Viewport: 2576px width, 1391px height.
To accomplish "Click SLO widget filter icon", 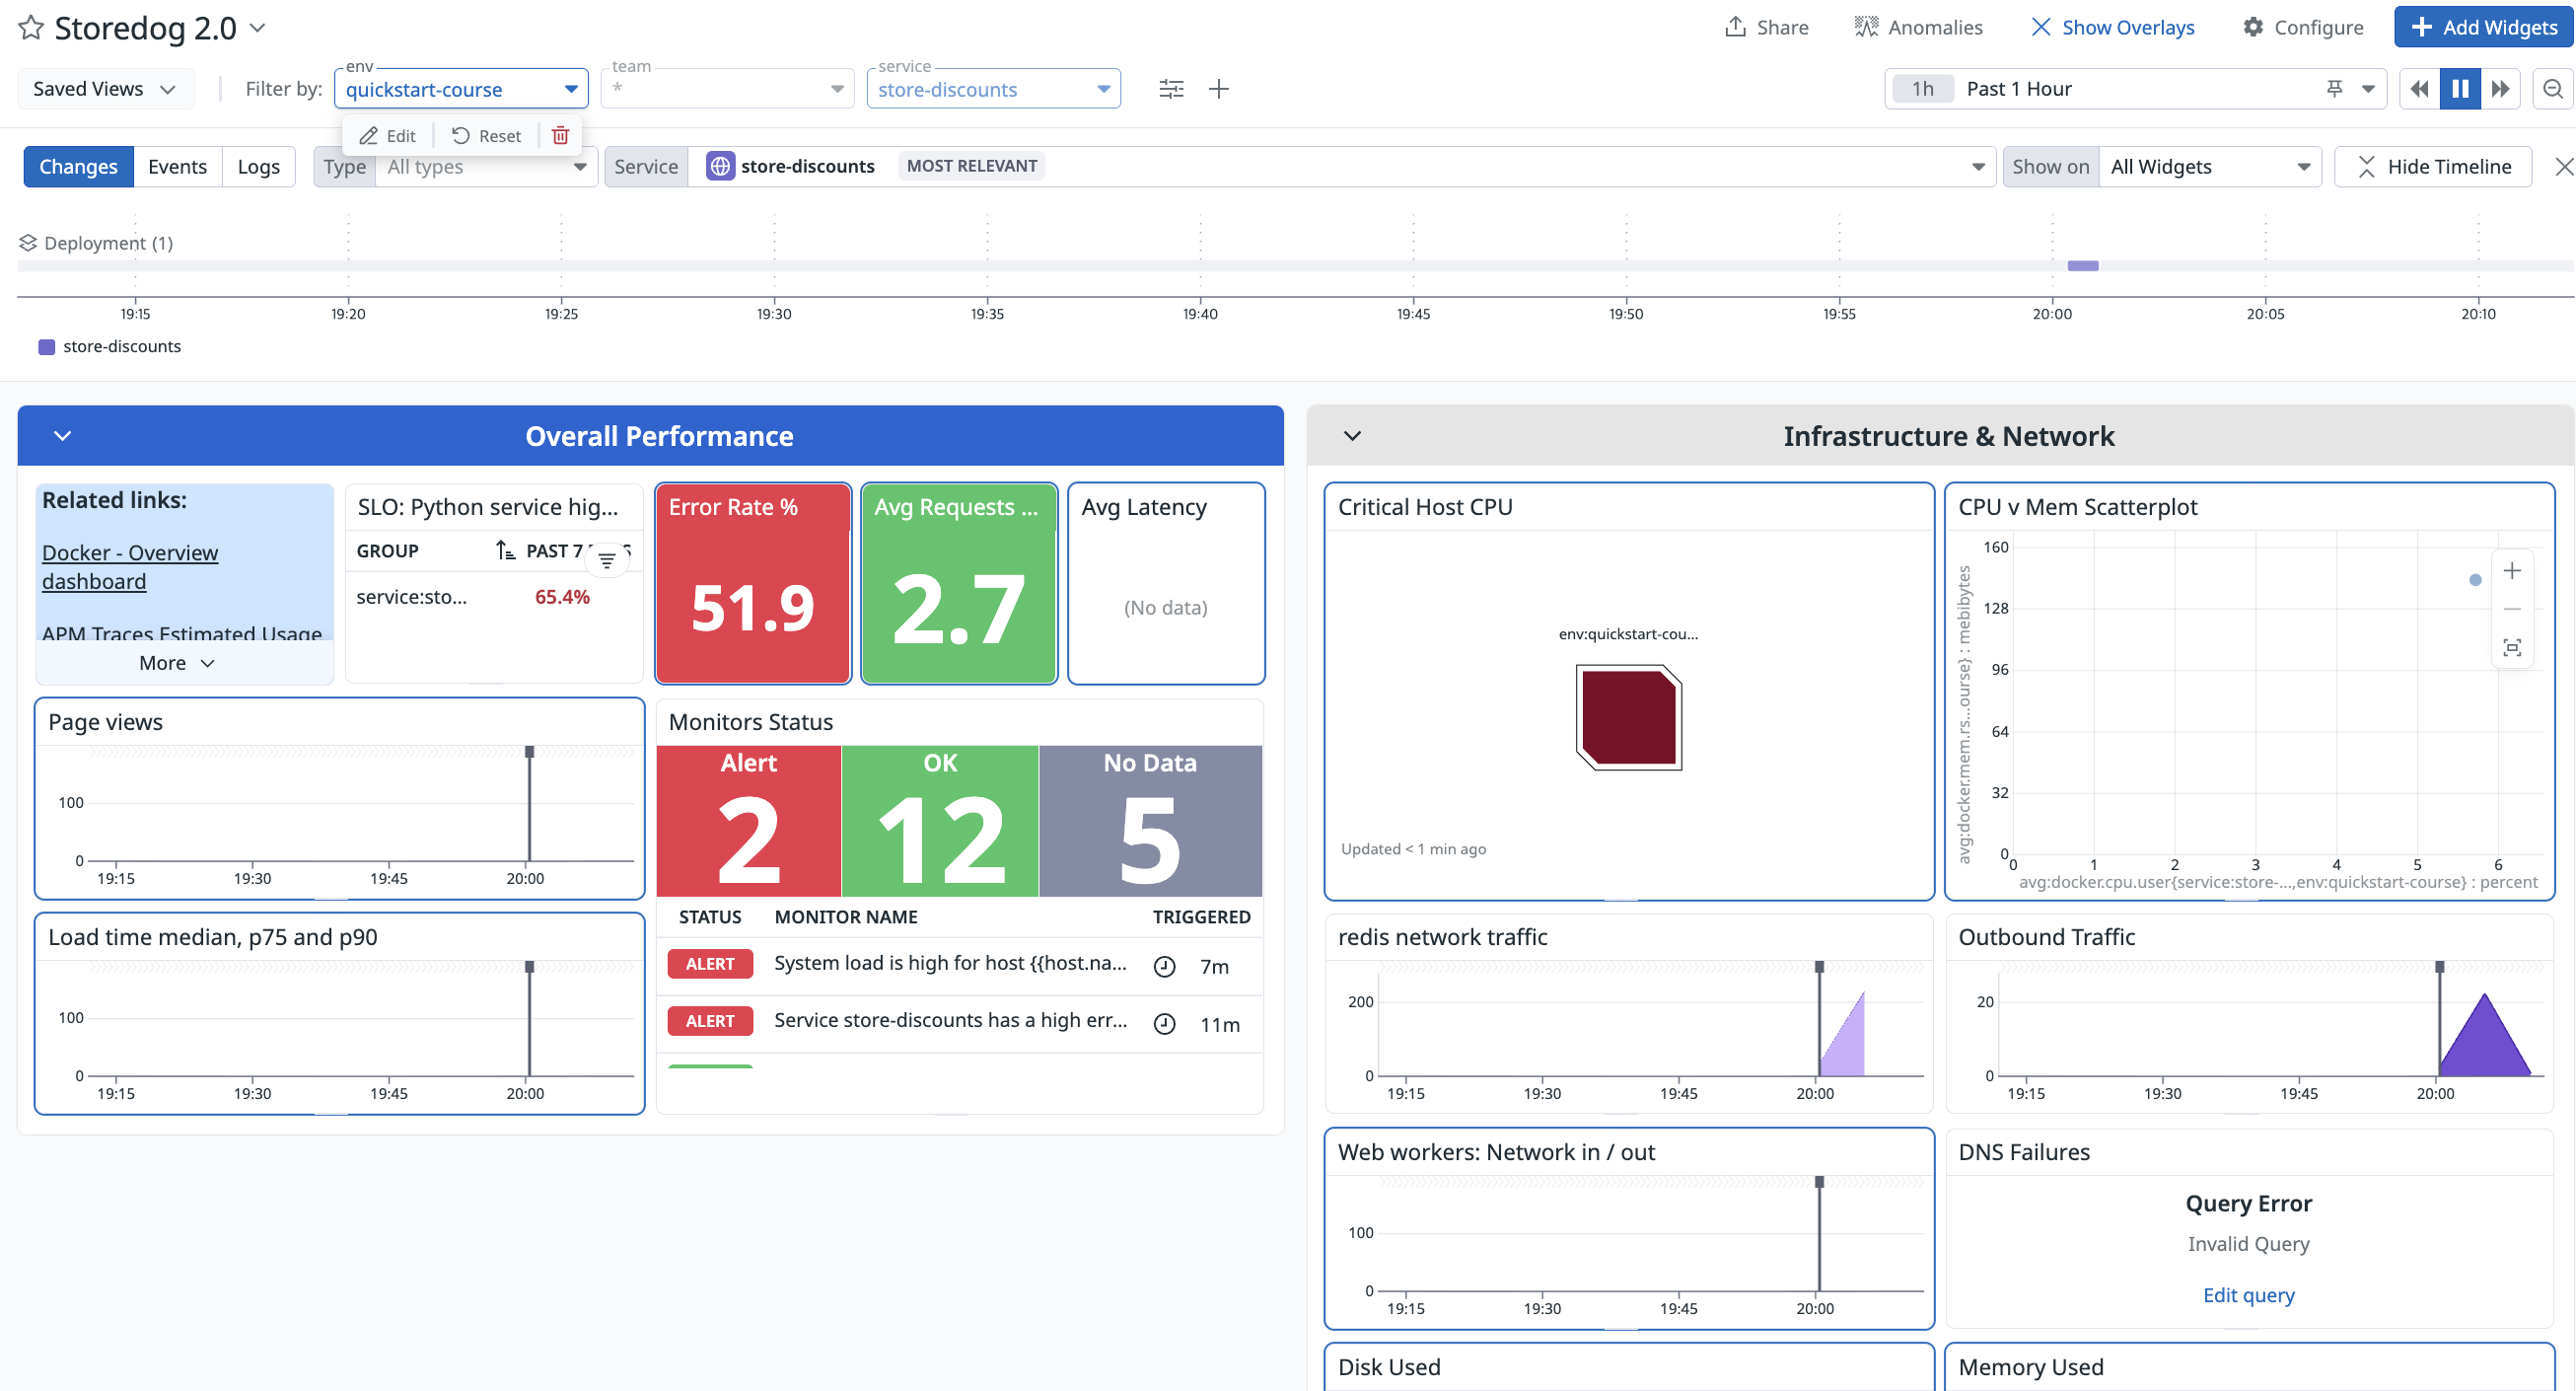I will pyautogui.click(x=606, y=561).
